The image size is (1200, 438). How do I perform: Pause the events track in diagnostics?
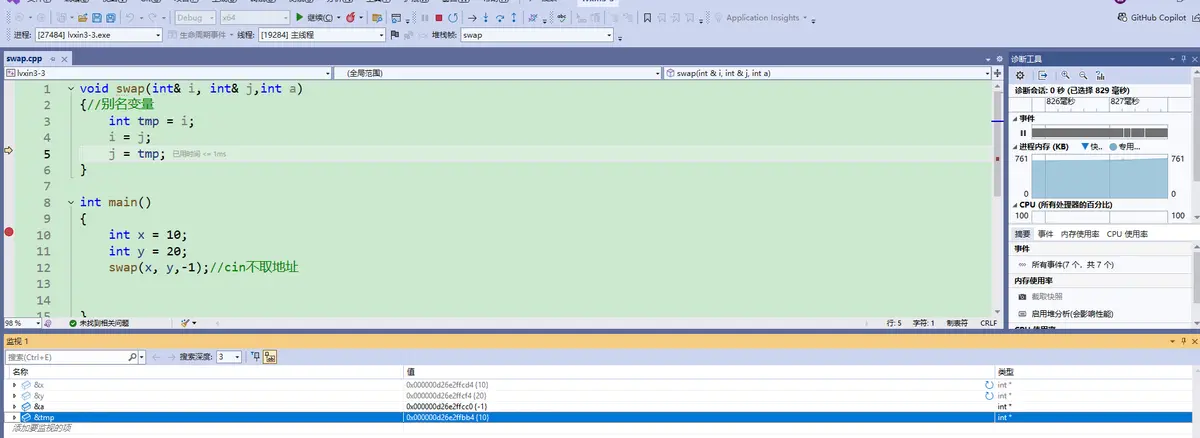click(x=1022, y=132)
